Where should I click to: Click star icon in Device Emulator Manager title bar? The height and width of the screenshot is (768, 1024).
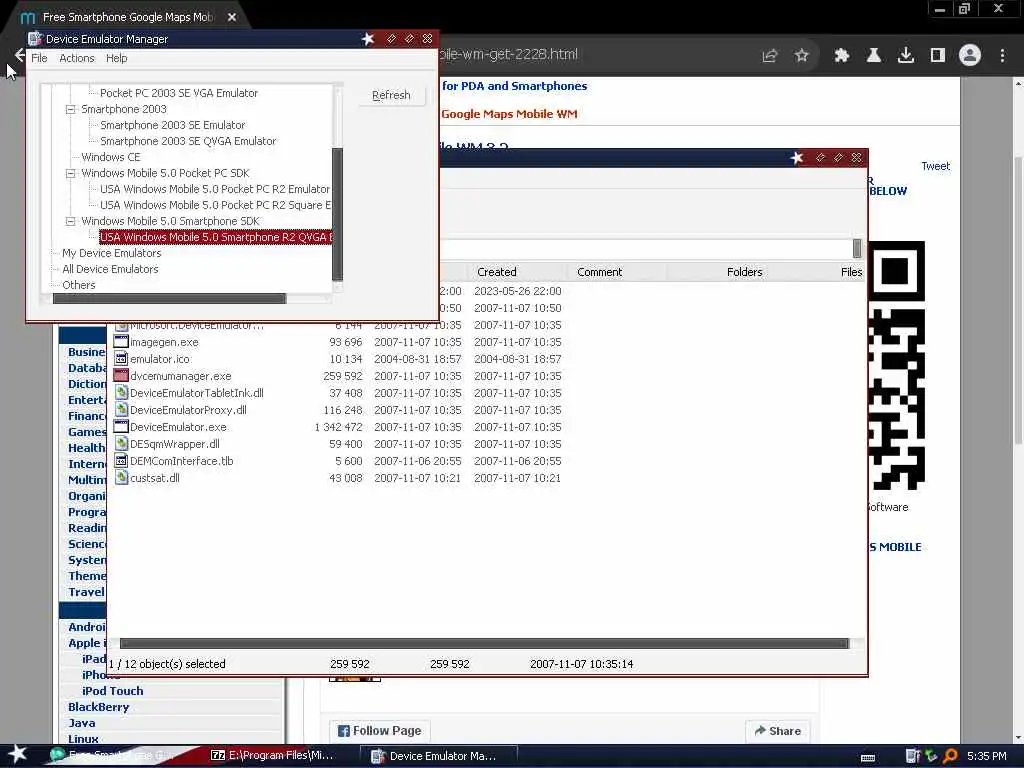pyautogui.click(x=368, y=39)
